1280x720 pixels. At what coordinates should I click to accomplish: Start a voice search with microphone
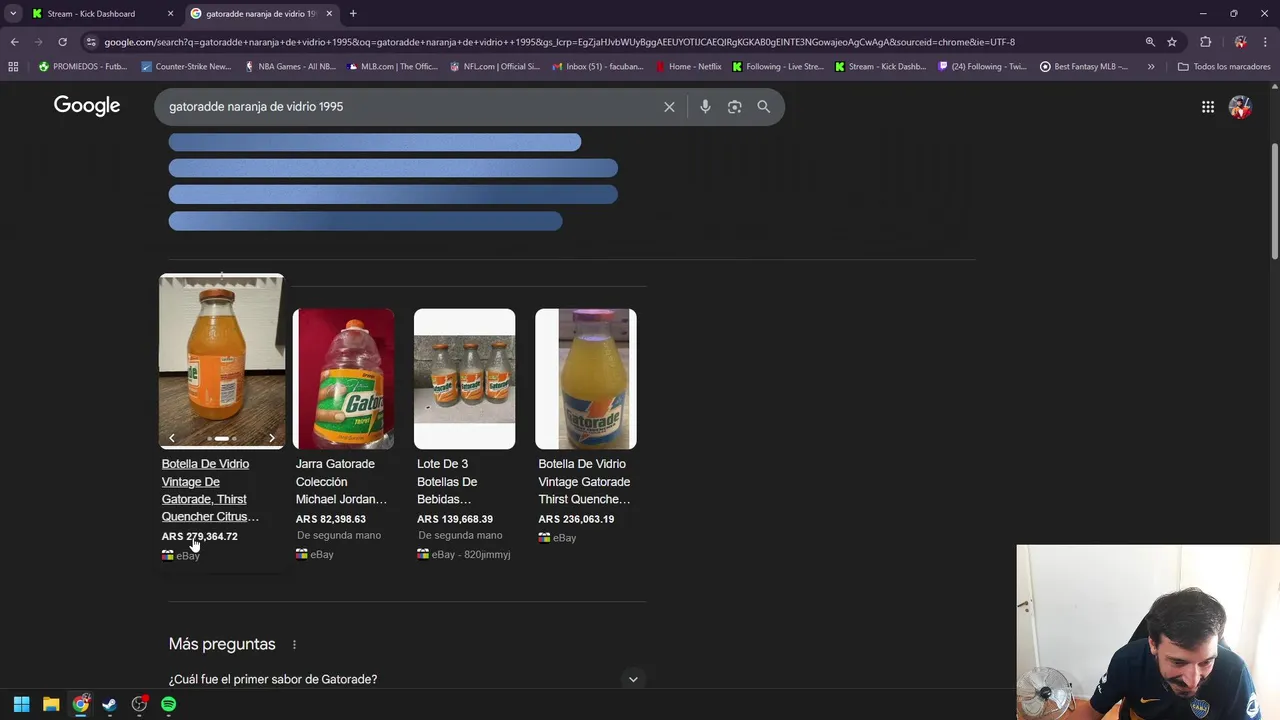(705, 107)
